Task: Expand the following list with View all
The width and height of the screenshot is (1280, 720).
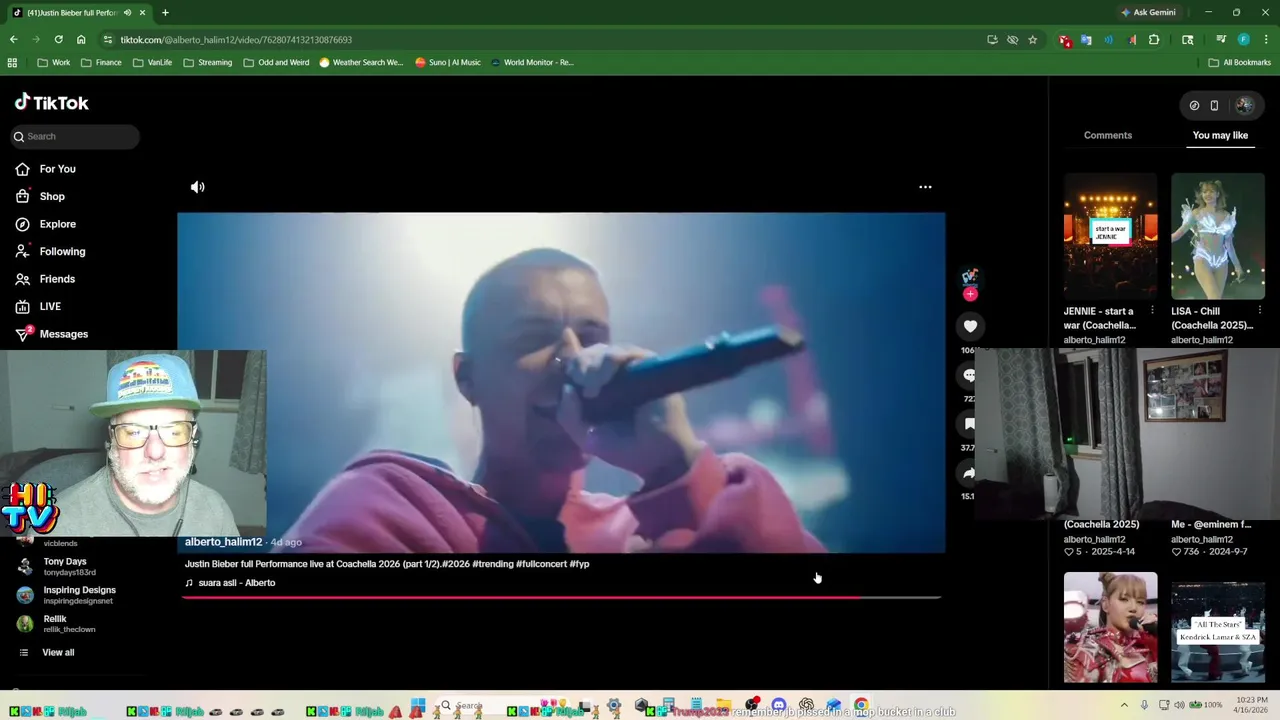Action: tap(58, 652)
